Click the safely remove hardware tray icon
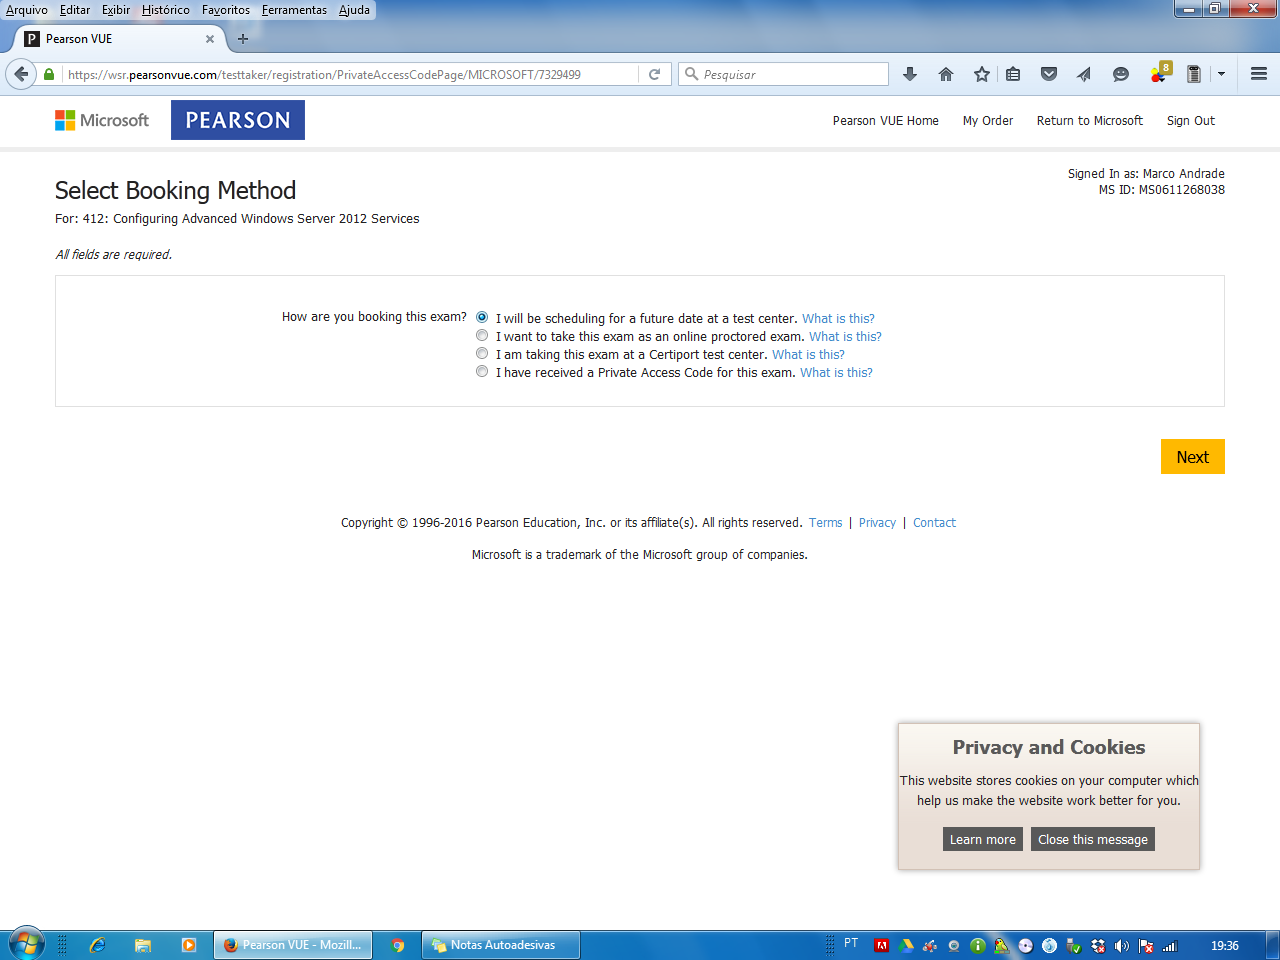1280x960 pixels. [1074, 945]
